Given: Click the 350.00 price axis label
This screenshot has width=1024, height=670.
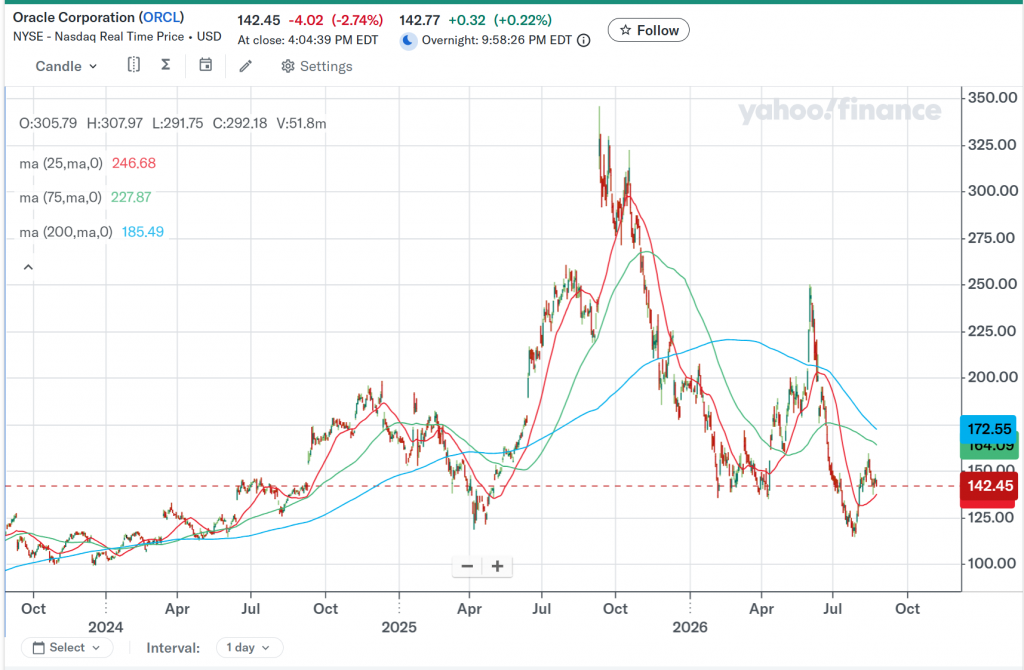Looking at the screenshot, I should pyautogui.click(x=992, y=98).
